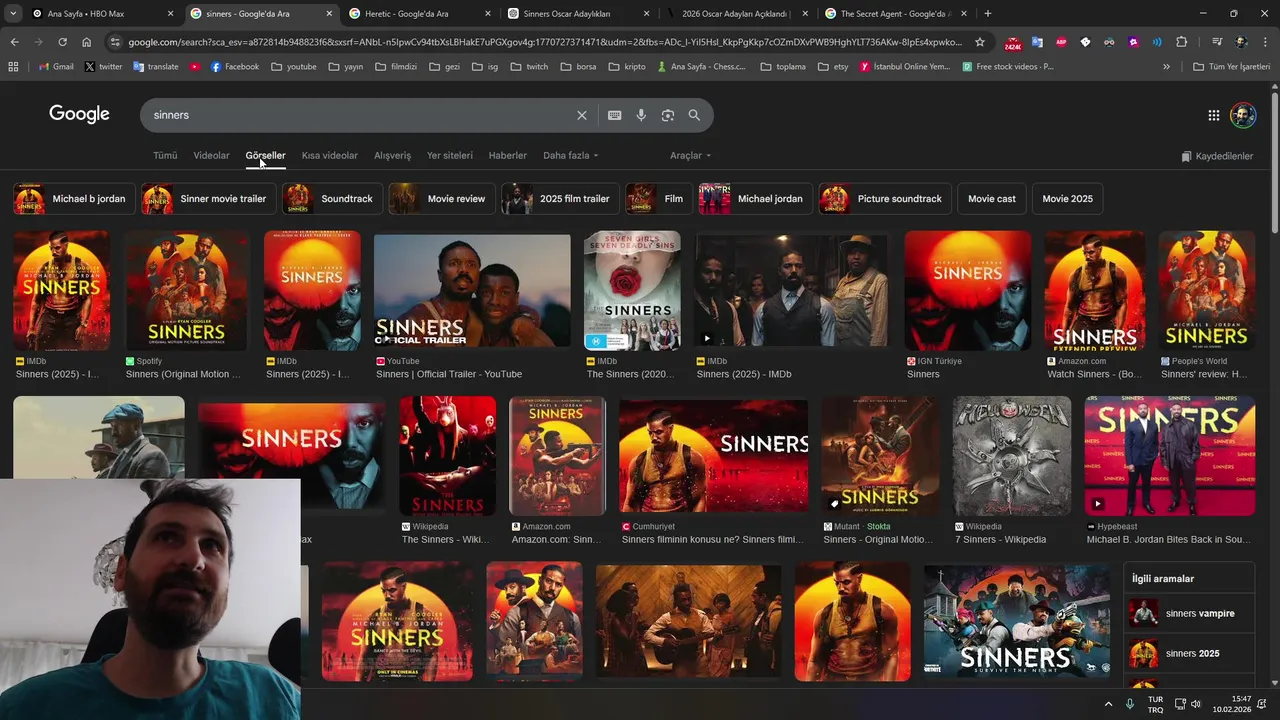Switch to the Alışveriş tab
The image size is (1280, 720).
pos(392,156)
